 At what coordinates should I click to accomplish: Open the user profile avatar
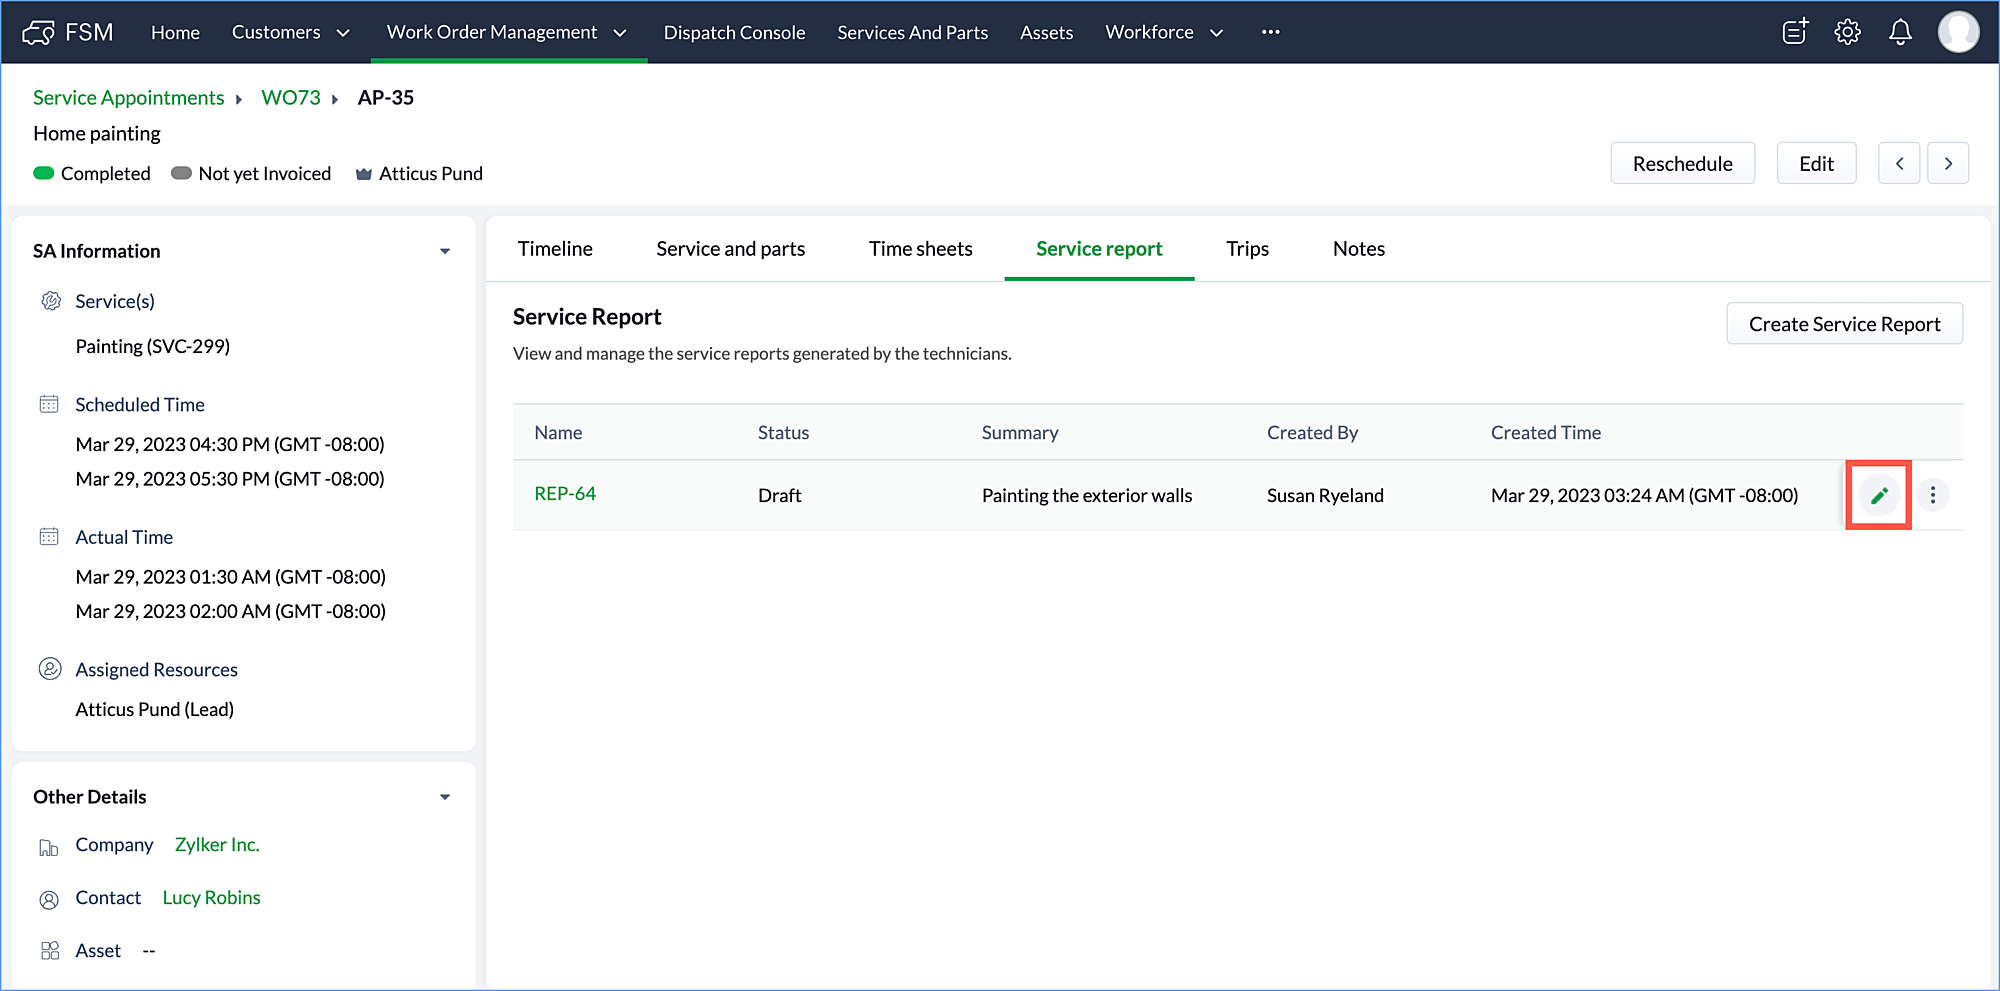click(x=1957, y=32)
